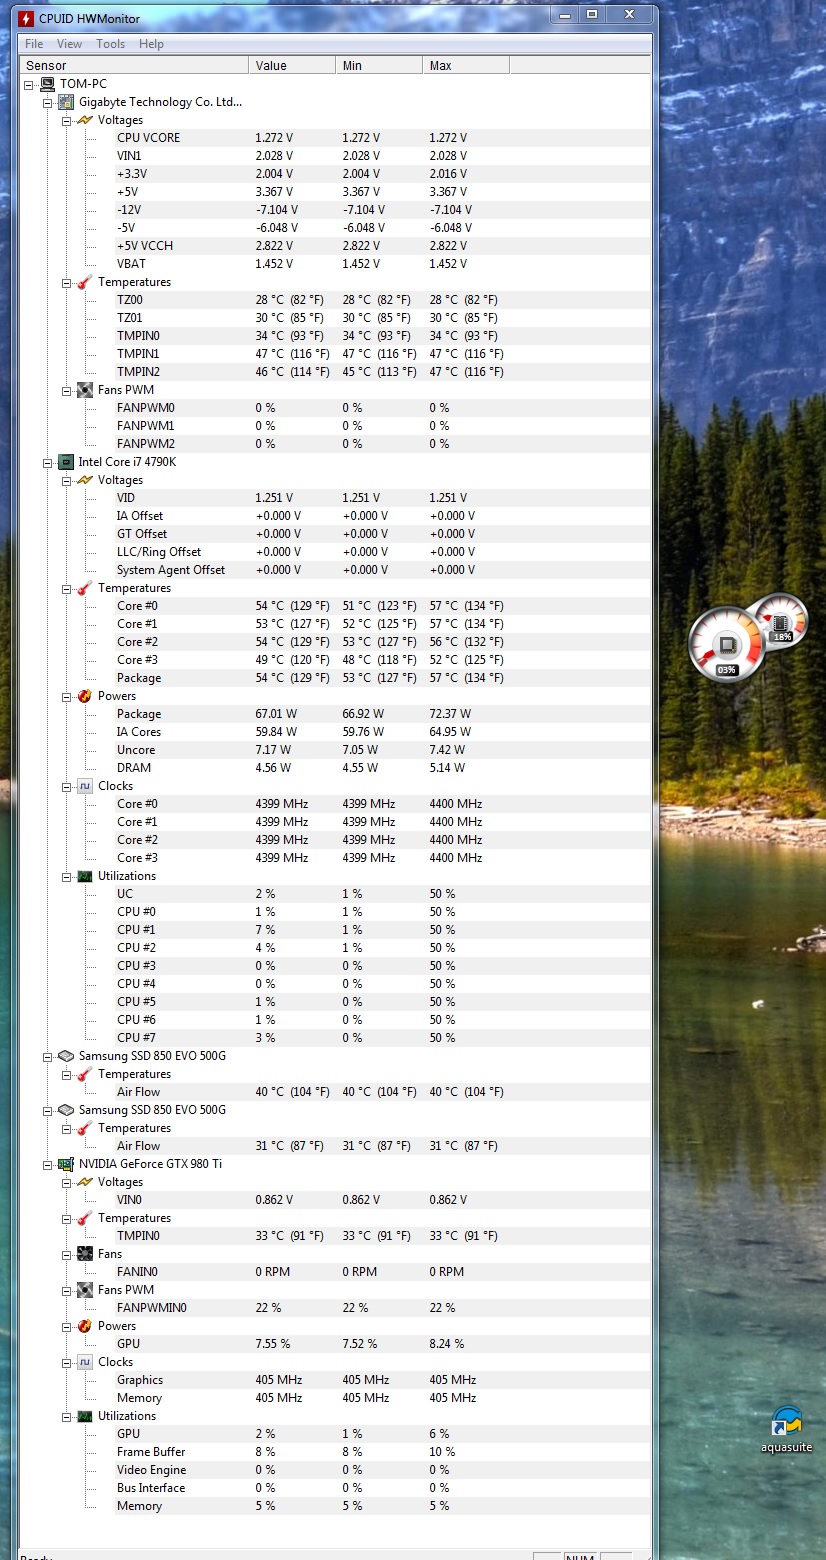
Task: Click the GPU Voltages lightning icon
Action: (x=85, y=1182)
